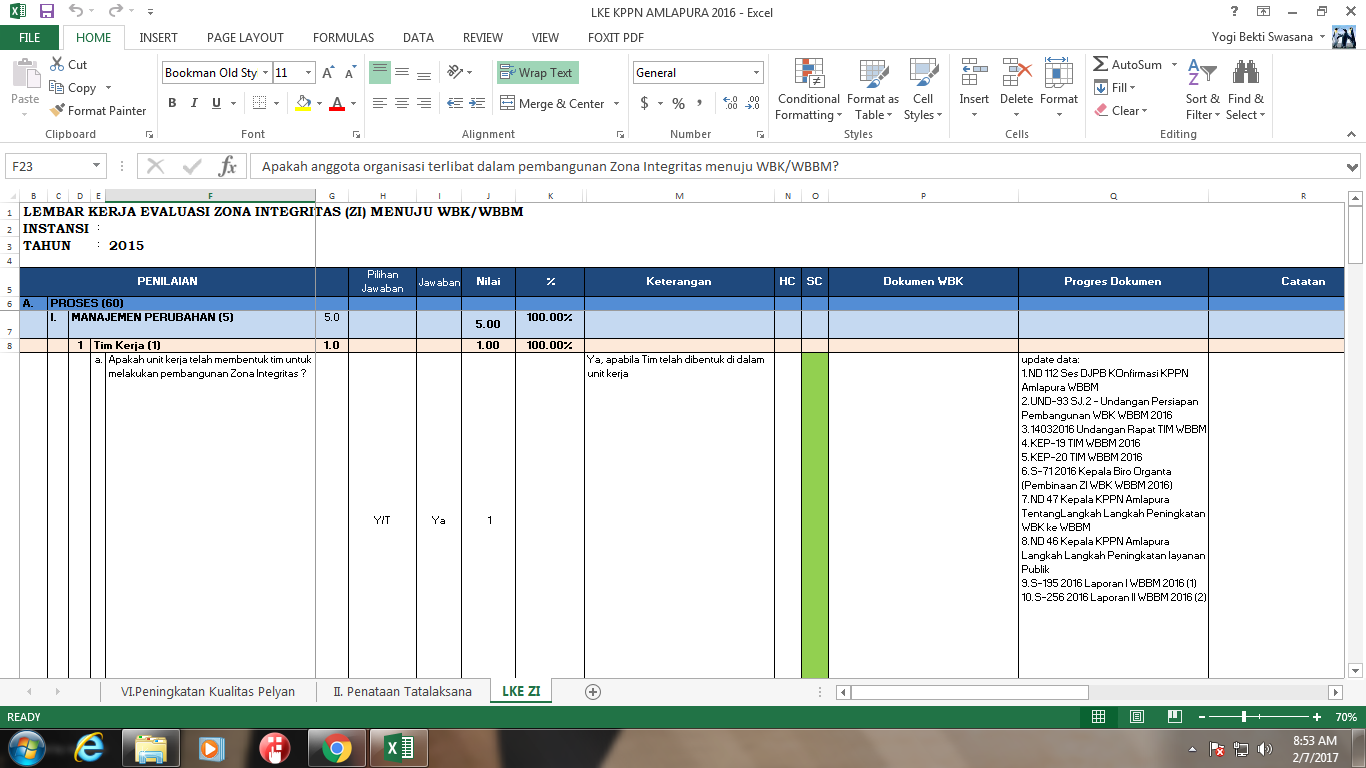Apply the yellow Fill Color bucket
This screenshot has width=1366, height=768.
tap(303, 103)
